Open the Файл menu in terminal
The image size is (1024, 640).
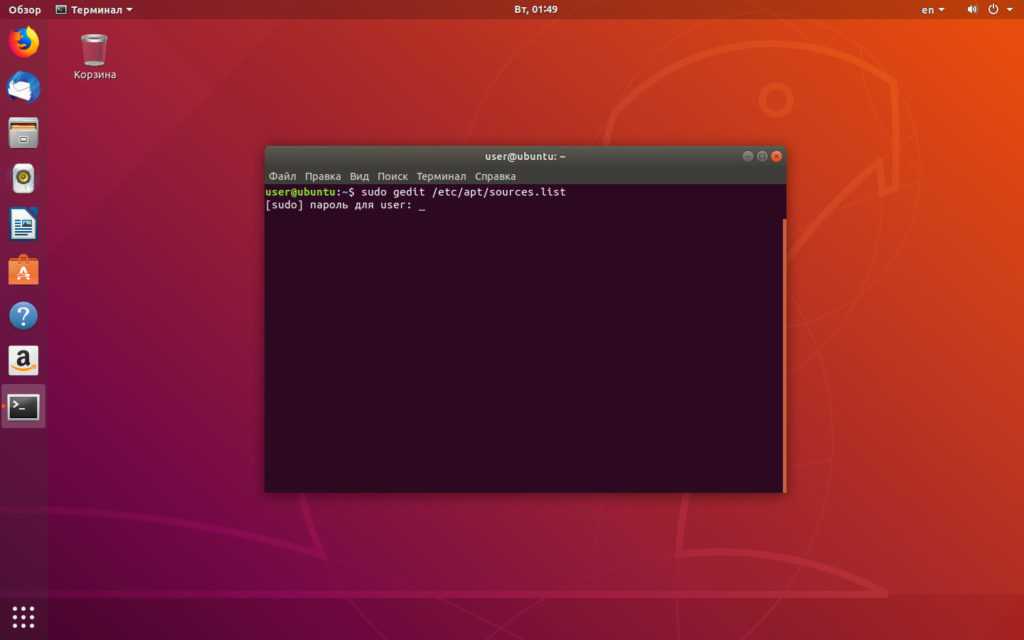[x=282, y=176]
